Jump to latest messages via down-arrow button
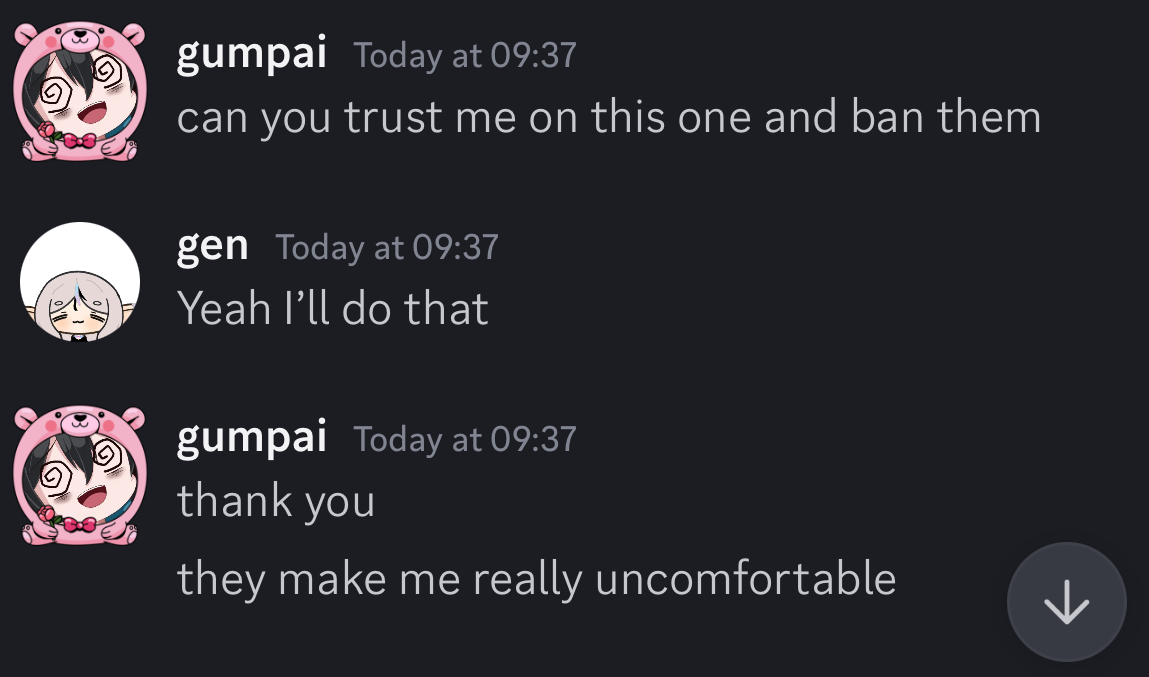Image resolution: width=1149 pixels, height=677 pixels. (x=1066, y=602)
